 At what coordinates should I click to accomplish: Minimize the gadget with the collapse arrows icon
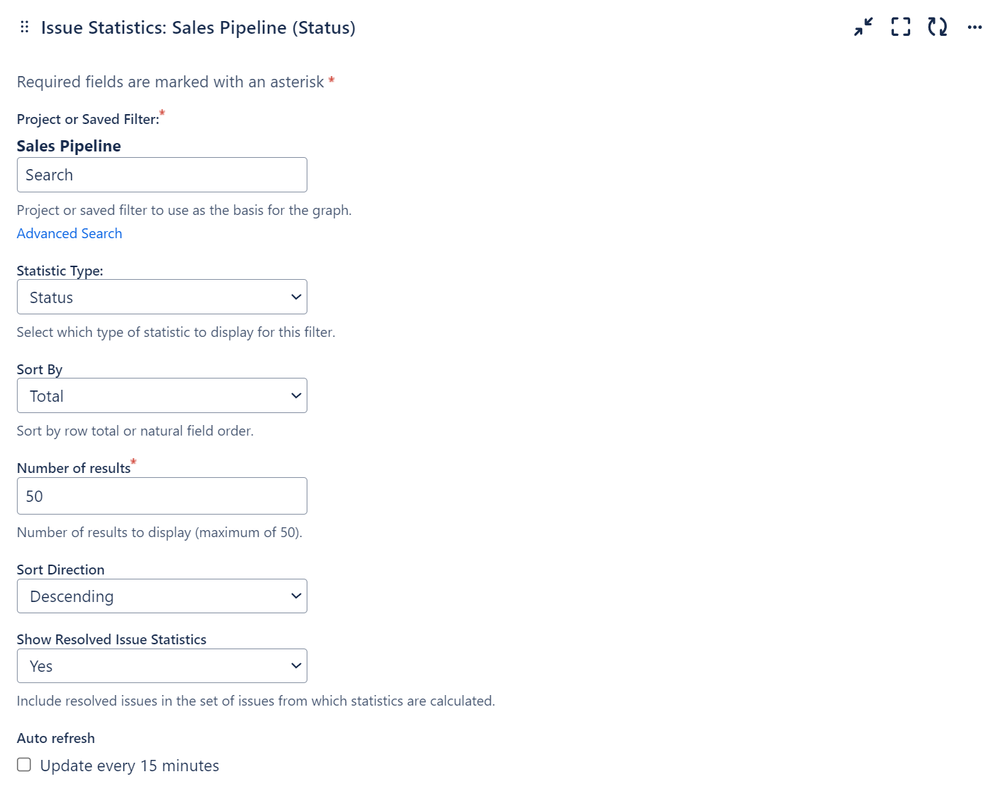[x=863, y=27]
